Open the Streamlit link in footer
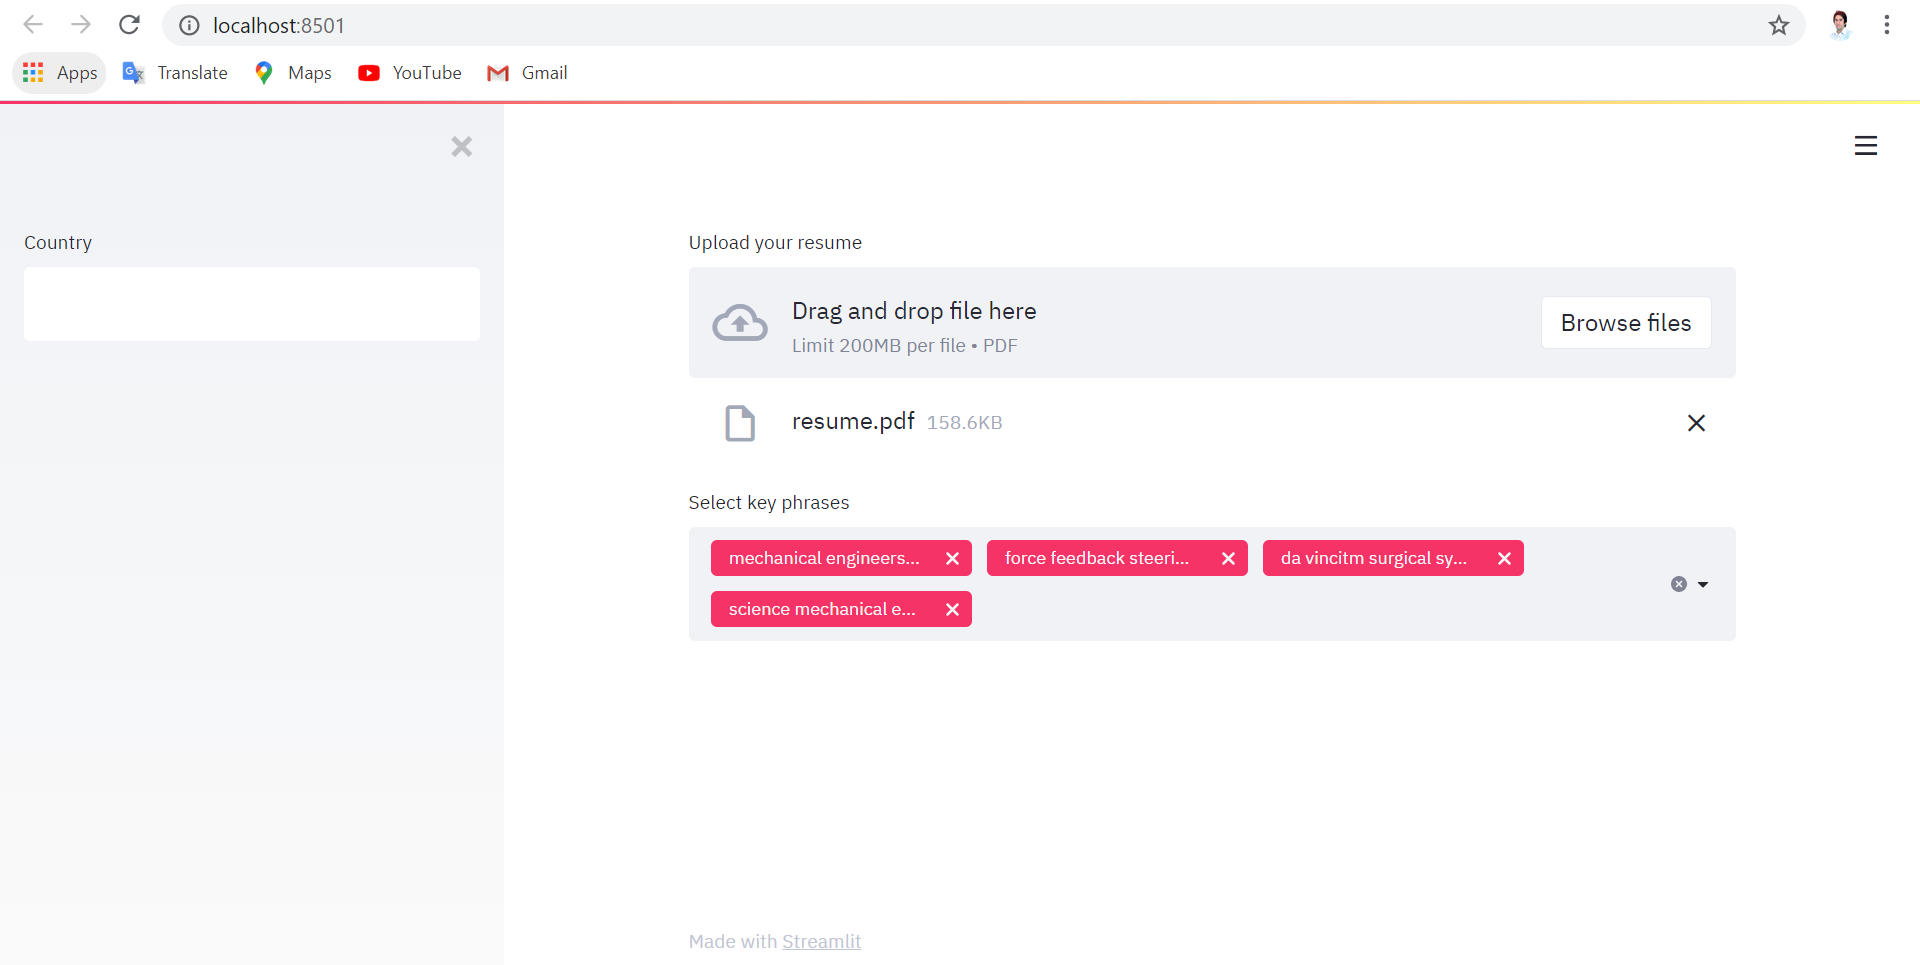The width and height of the screenshot is (1920, 965). (x=821, y=941)
